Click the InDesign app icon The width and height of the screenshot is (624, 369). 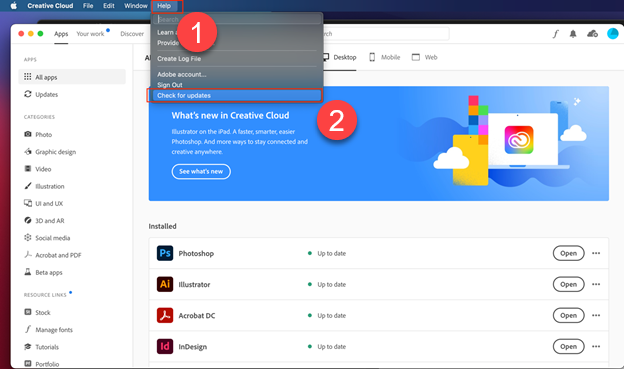165,346
